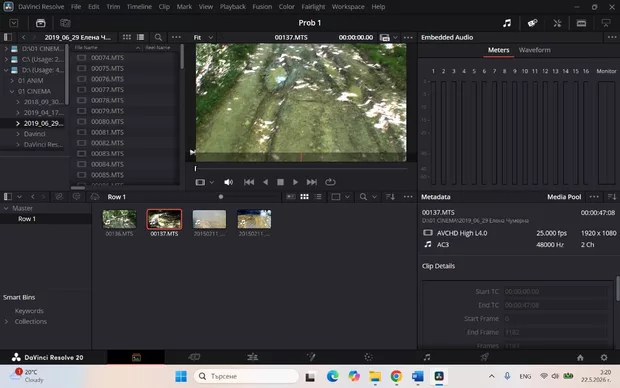Open the Windows Start menu
The width and height of the screenshot is (620, 388).
tap(181, 376)
